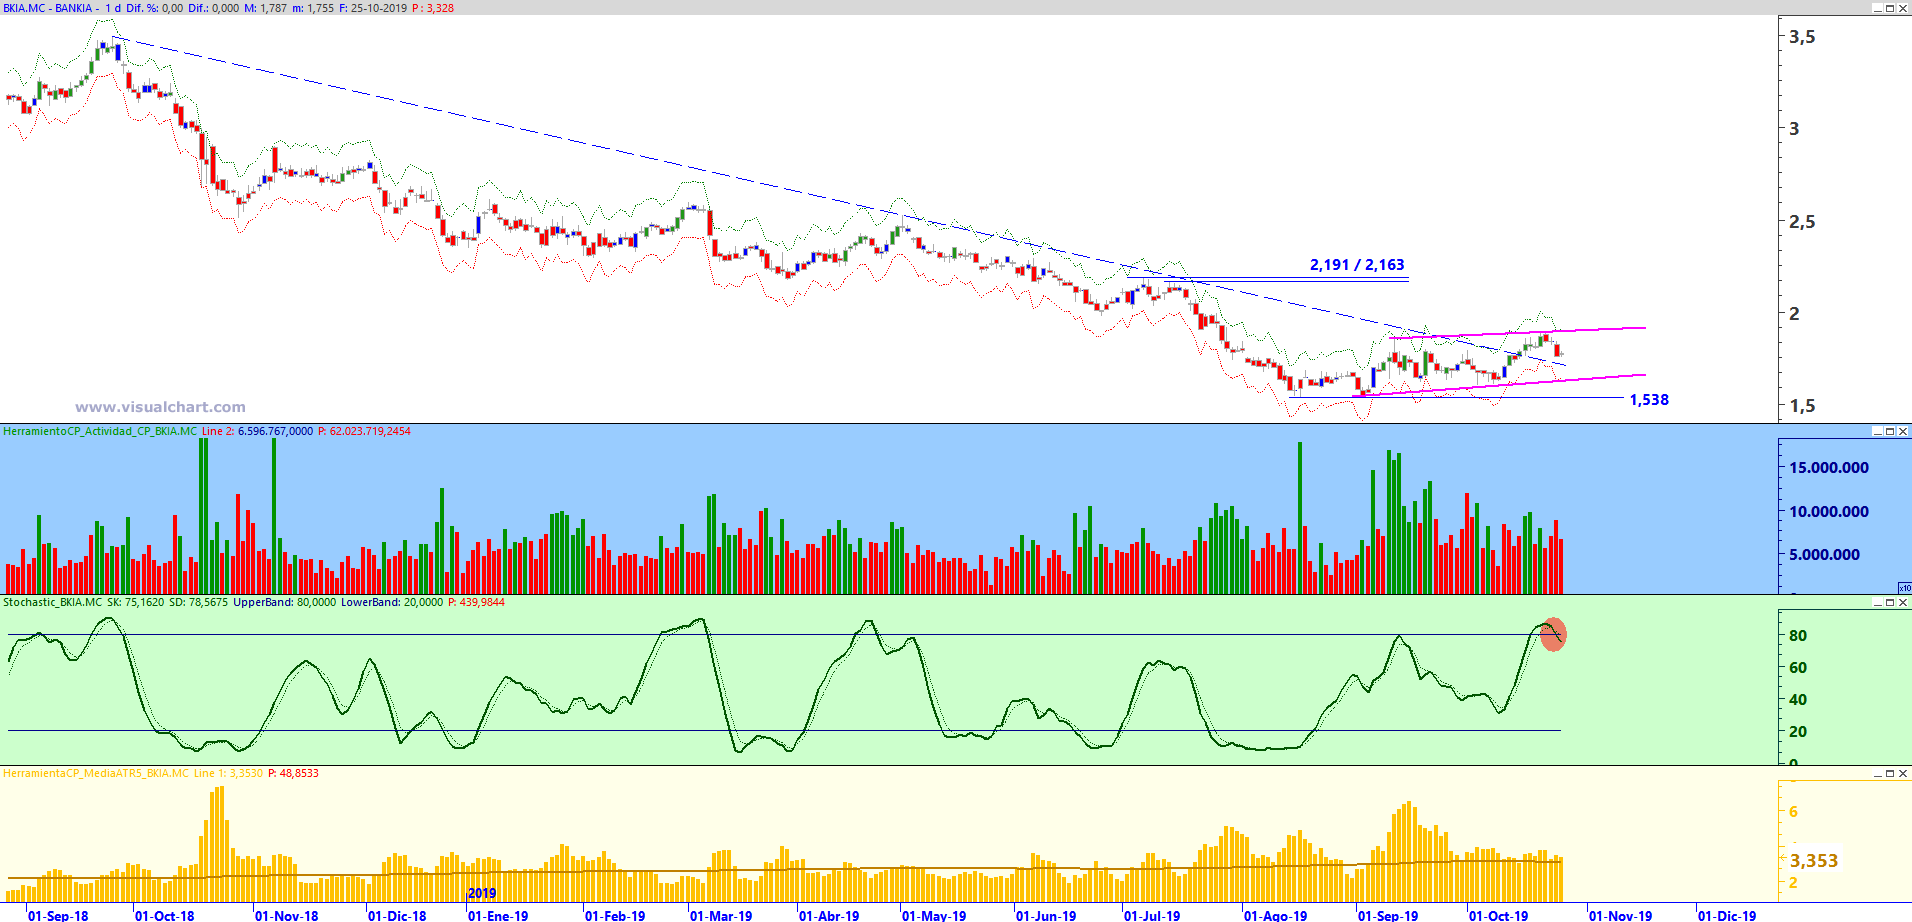Click the "20" stochastic axis label
Image resolution: width=1912 pixels, height=922 pixels.
pos(1798,732)
